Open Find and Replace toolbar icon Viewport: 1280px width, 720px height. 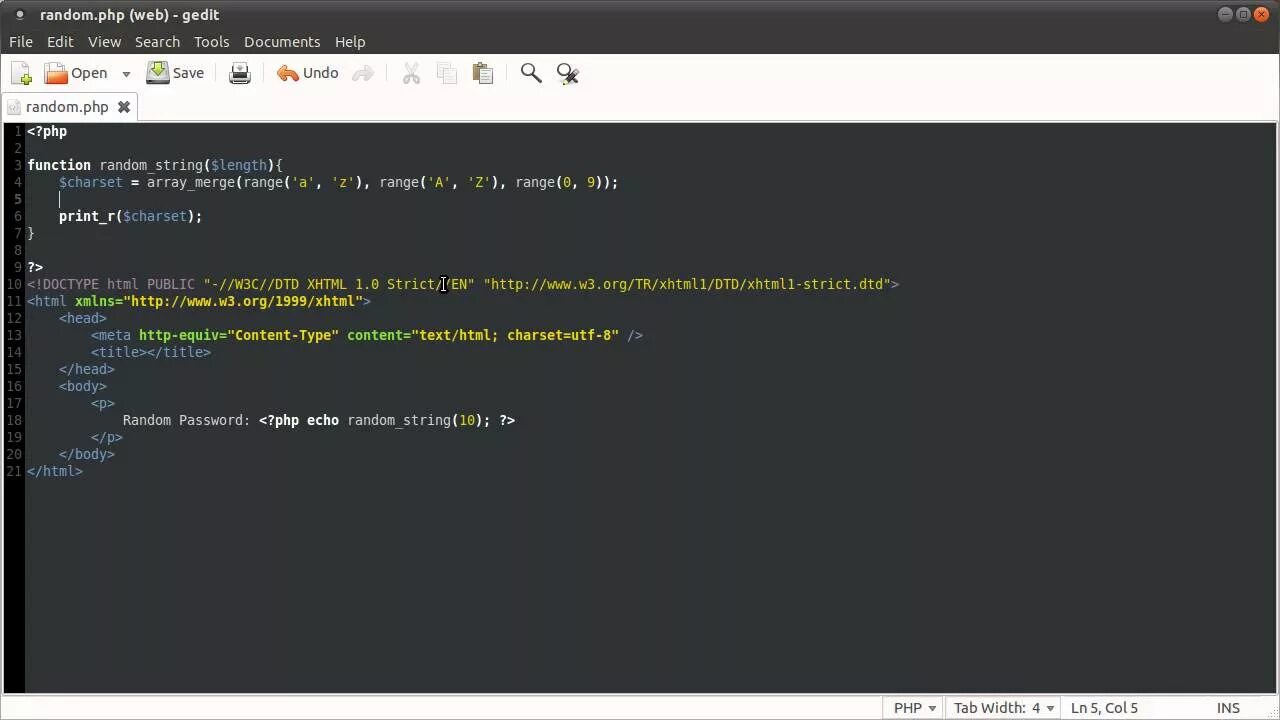(x=567, y=73)
